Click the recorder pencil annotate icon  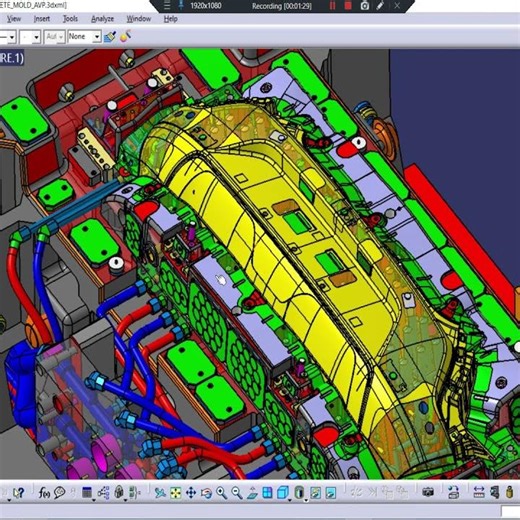click(381, 6)
